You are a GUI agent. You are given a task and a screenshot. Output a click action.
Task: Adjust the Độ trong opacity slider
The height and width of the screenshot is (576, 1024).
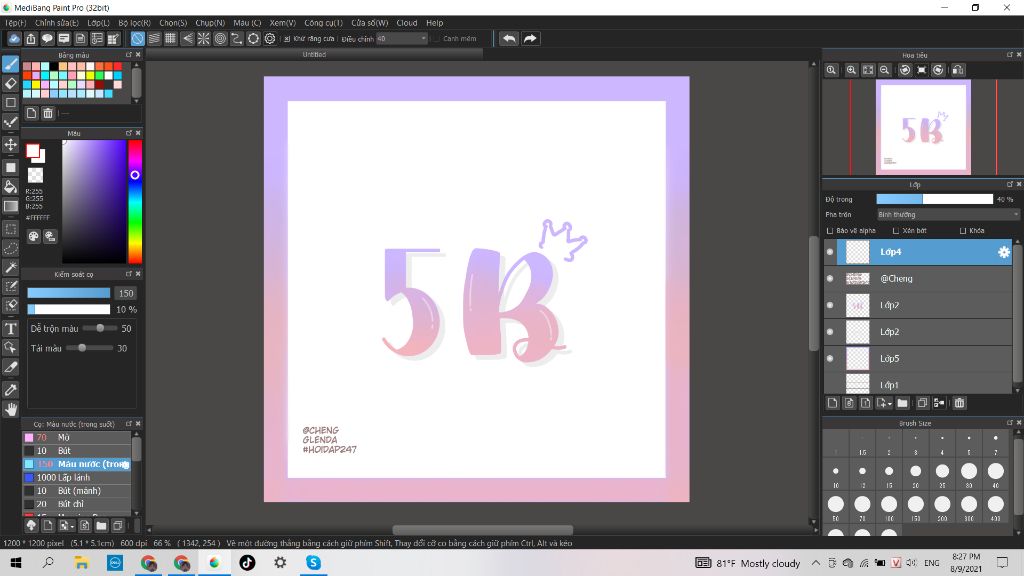(935, 199)
